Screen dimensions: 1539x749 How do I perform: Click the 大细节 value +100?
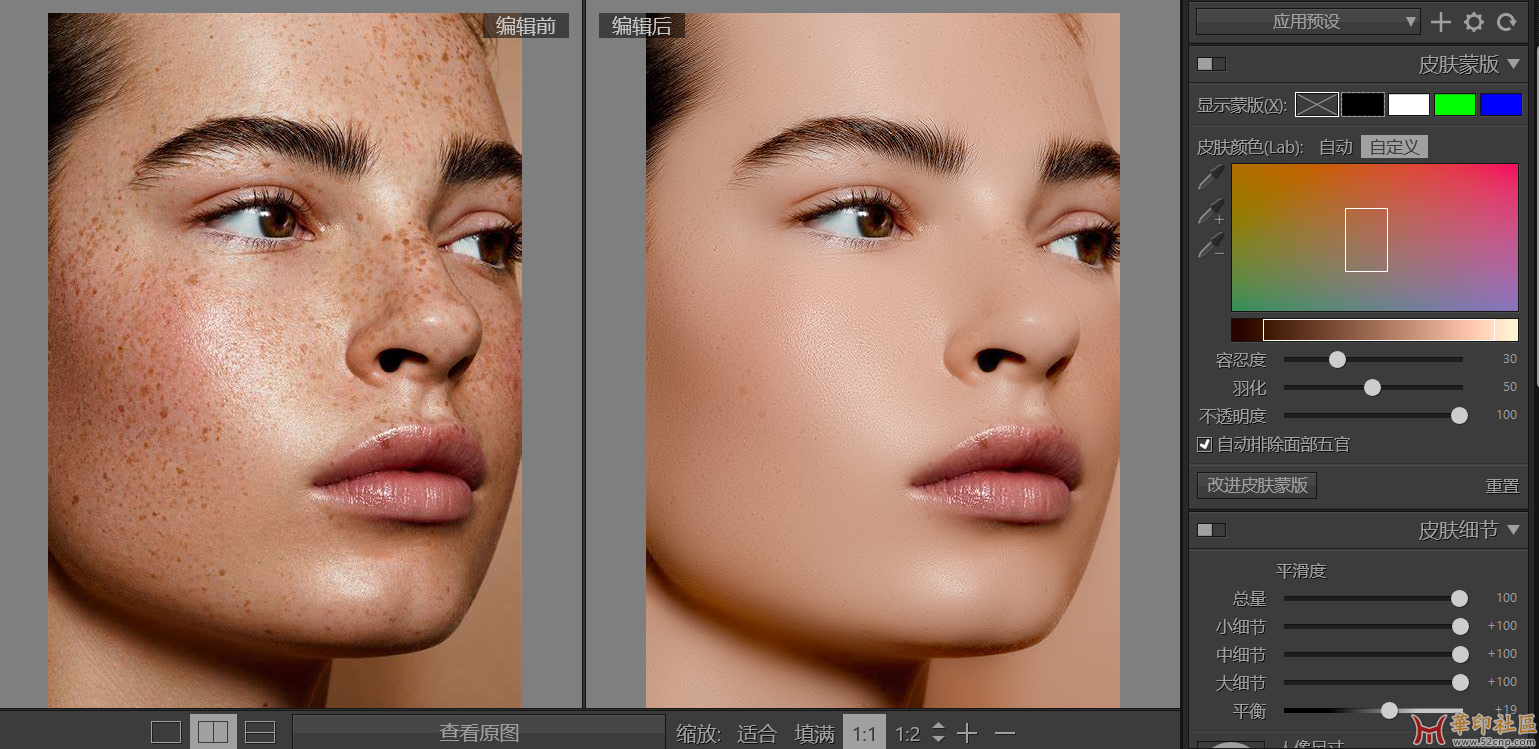[1502, 682]
